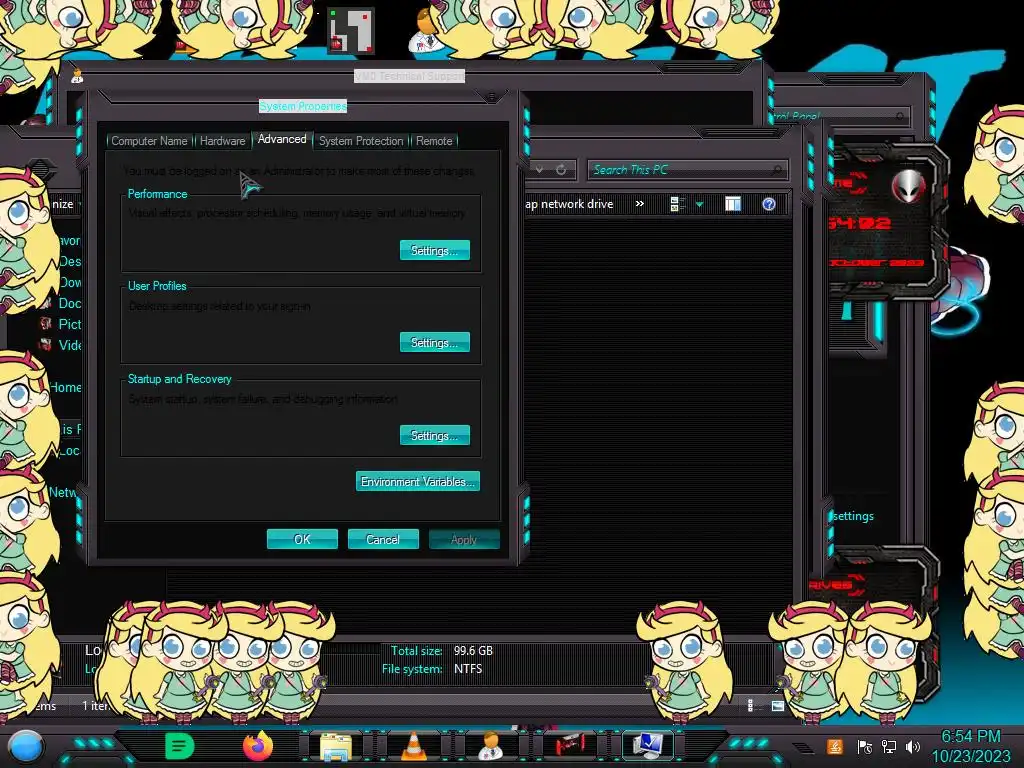Click the 99.6 GB total size value
Viewport: 1024px width, 768px height.
(x=473, y=651)
